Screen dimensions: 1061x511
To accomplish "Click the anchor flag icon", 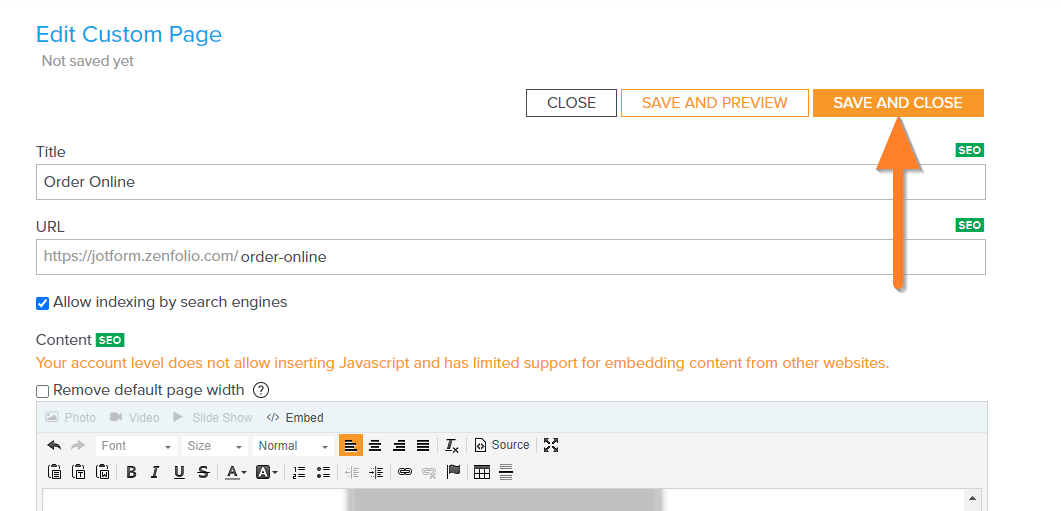I will [453, 472].
